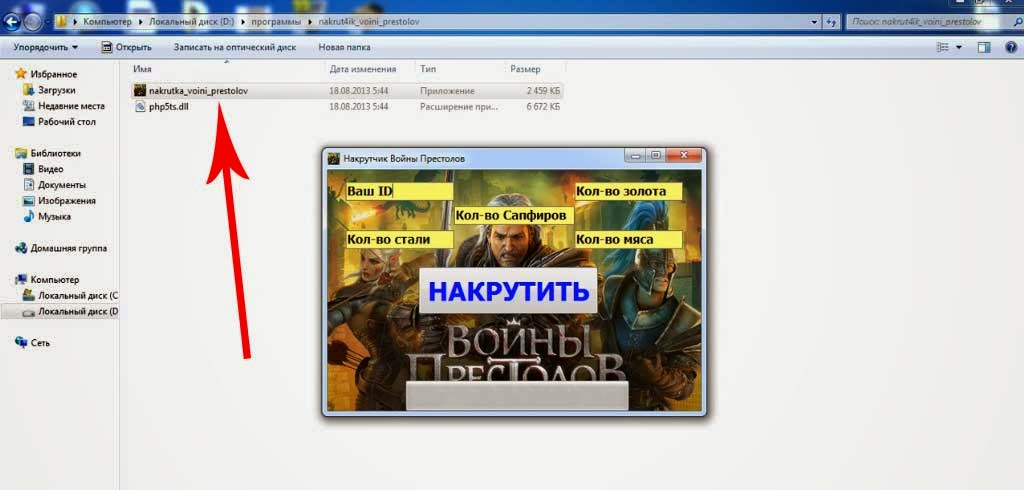This screenshot has width=1024, height=490.
Task: Open Недавние места in the sidebar
Action: point(71,106)
